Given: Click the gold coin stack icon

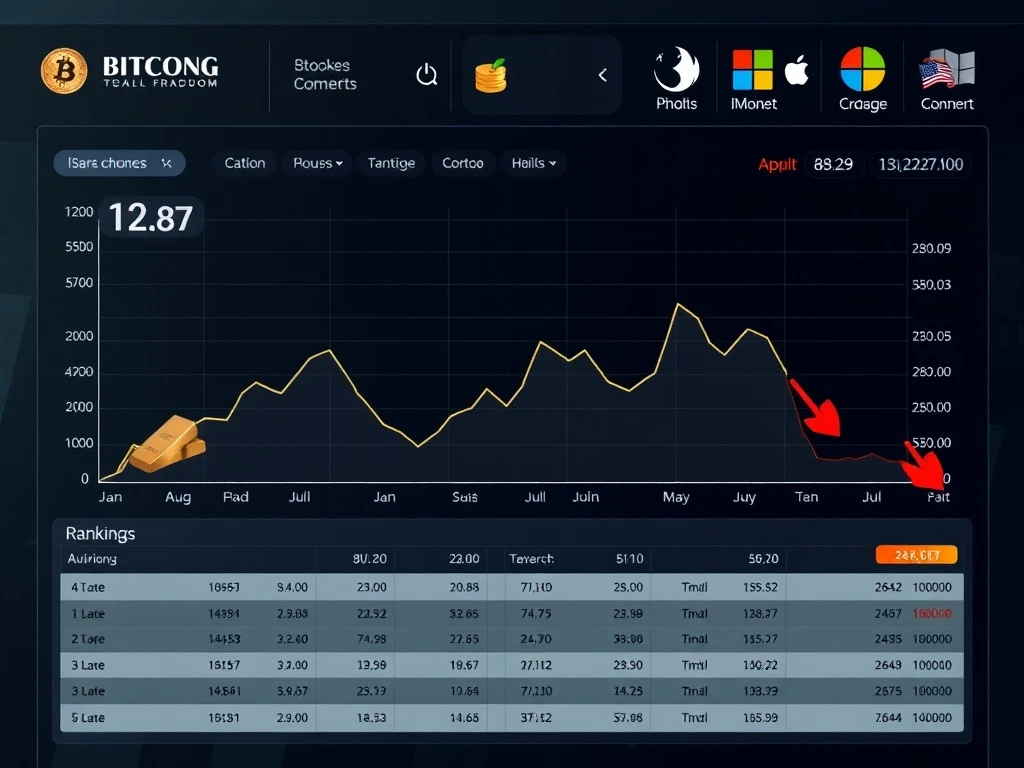Looking at the screenshot, I should tap(490, 75).
